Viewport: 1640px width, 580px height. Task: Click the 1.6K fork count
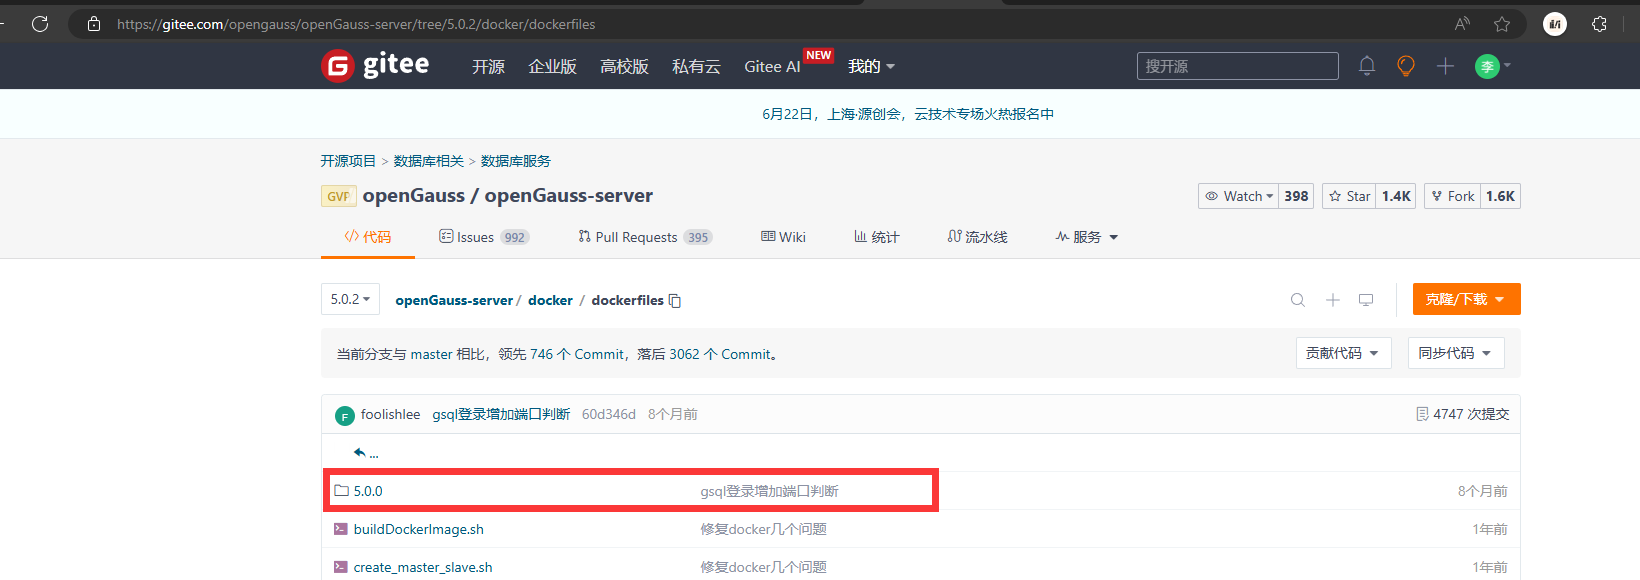(1500, 196)
